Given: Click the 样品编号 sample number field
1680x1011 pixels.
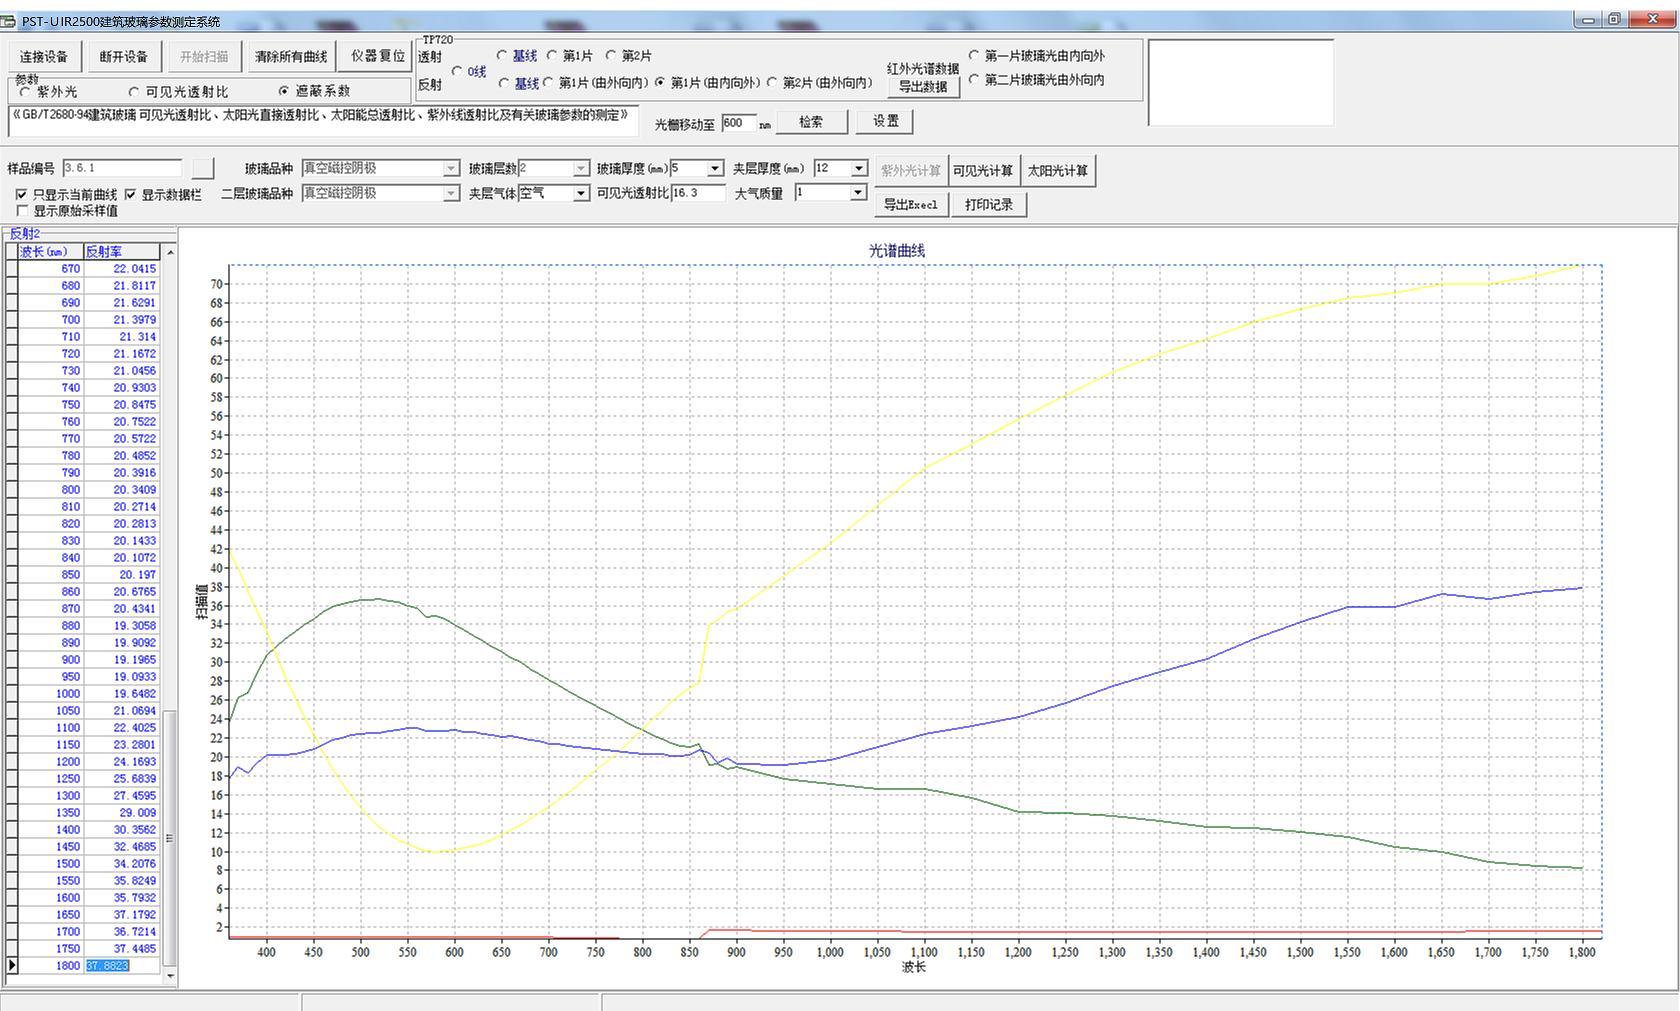Looking at the screenshot, I should click(122, 168).
